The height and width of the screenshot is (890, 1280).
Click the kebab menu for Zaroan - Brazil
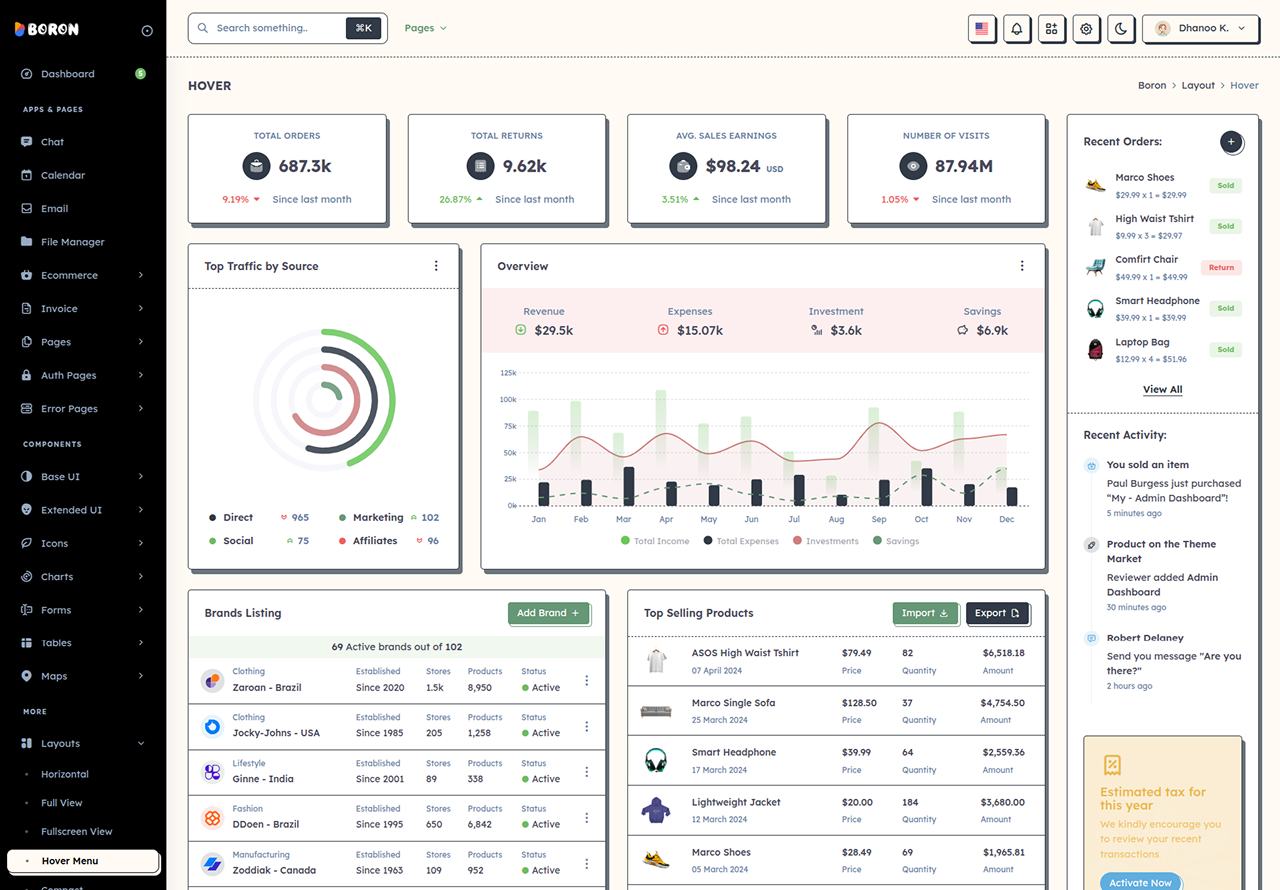point(587,681)
